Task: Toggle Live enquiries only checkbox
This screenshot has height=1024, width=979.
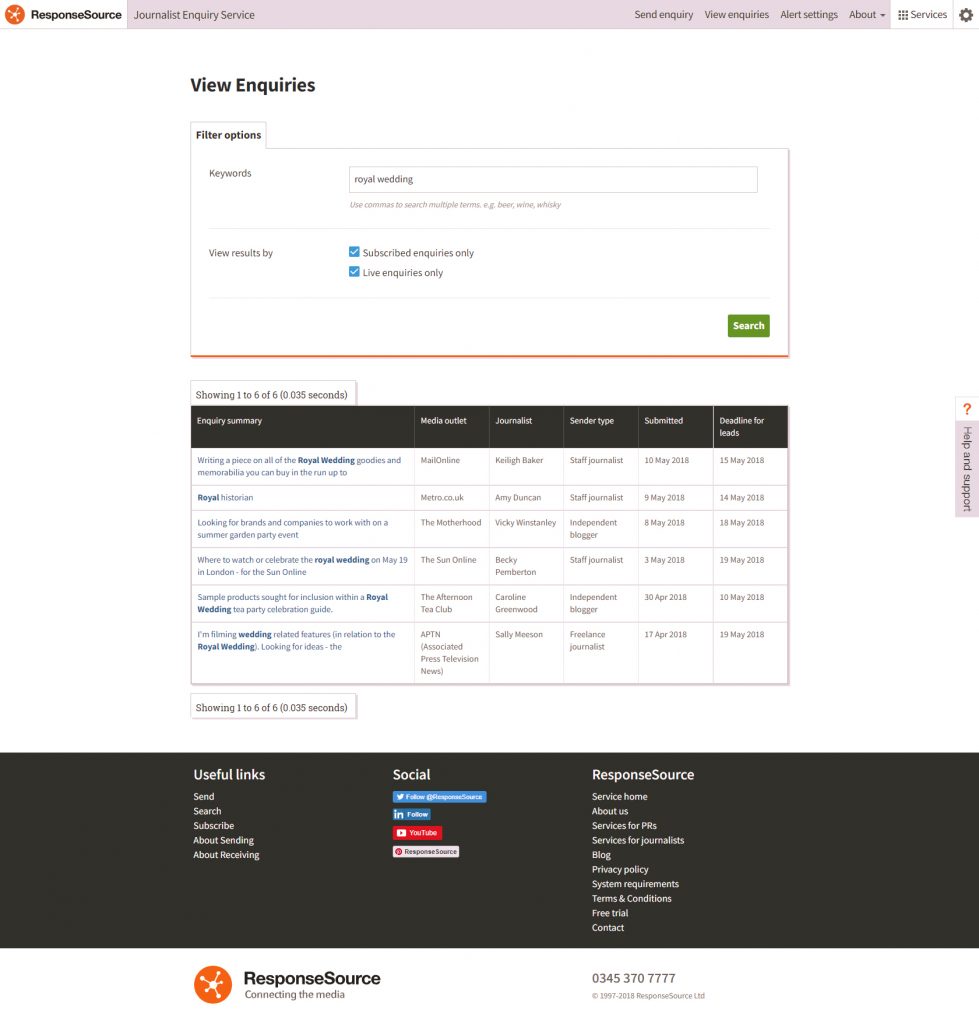Action: coord(354,272)
